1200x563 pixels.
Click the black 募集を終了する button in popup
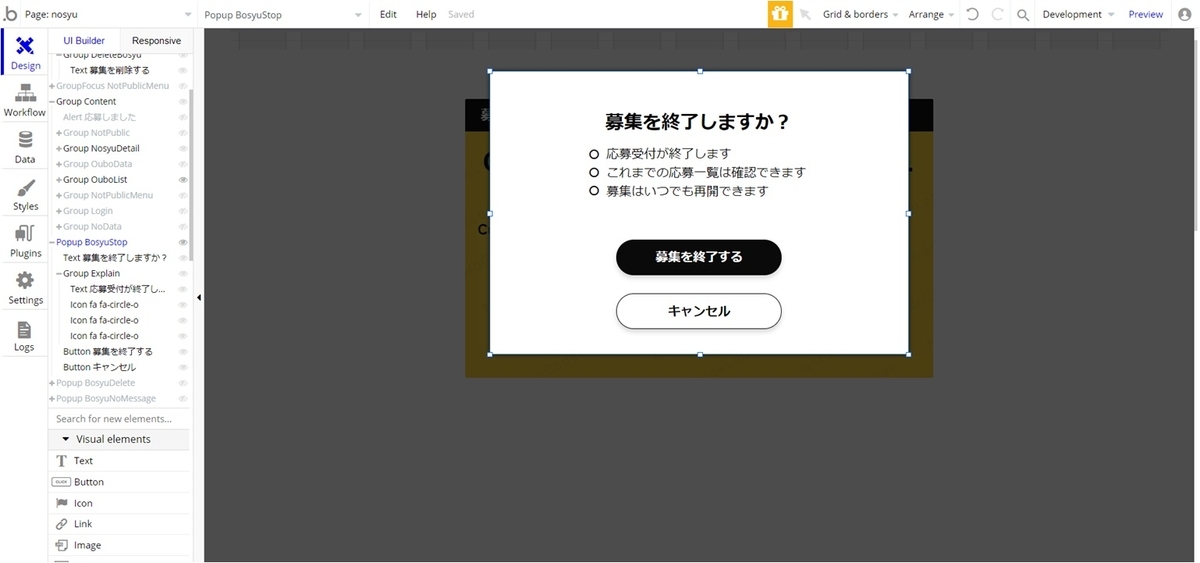698,257
